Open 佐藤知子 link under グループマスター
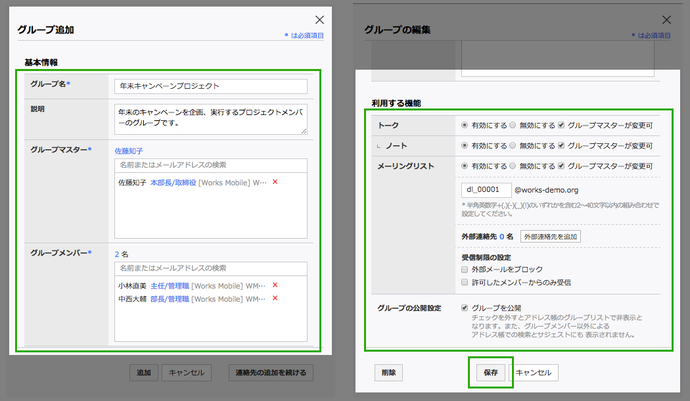The height and width of the screenshot is (401, 690). [129, 151]
